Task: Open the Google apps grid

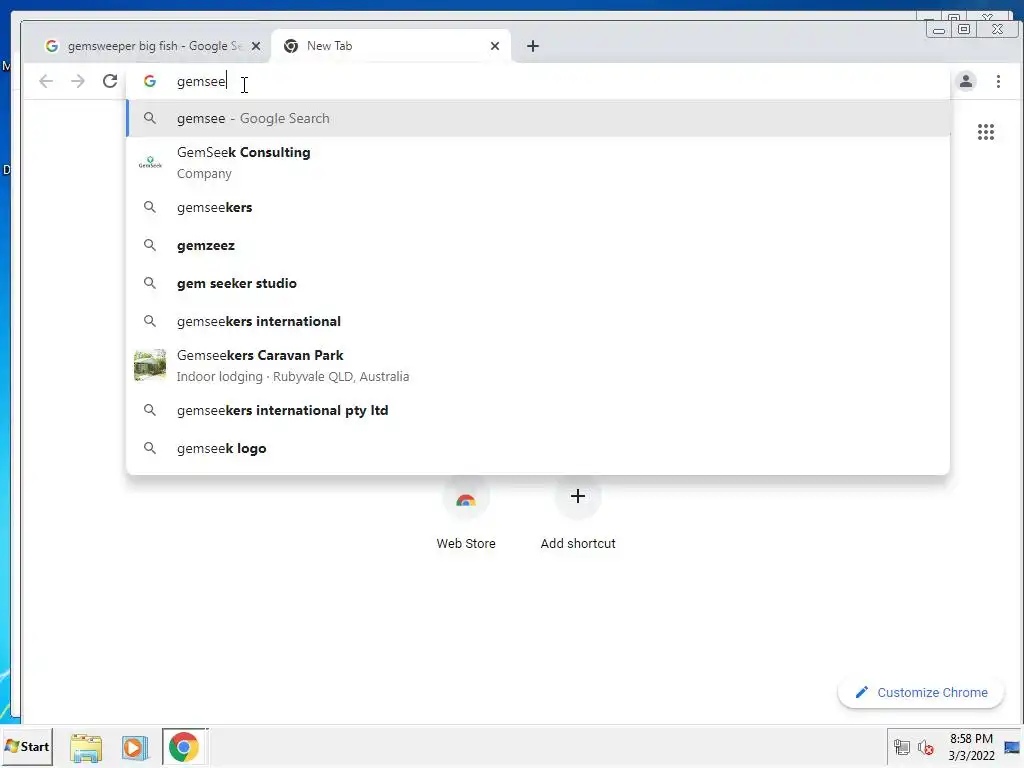Action: coord(985,132)
